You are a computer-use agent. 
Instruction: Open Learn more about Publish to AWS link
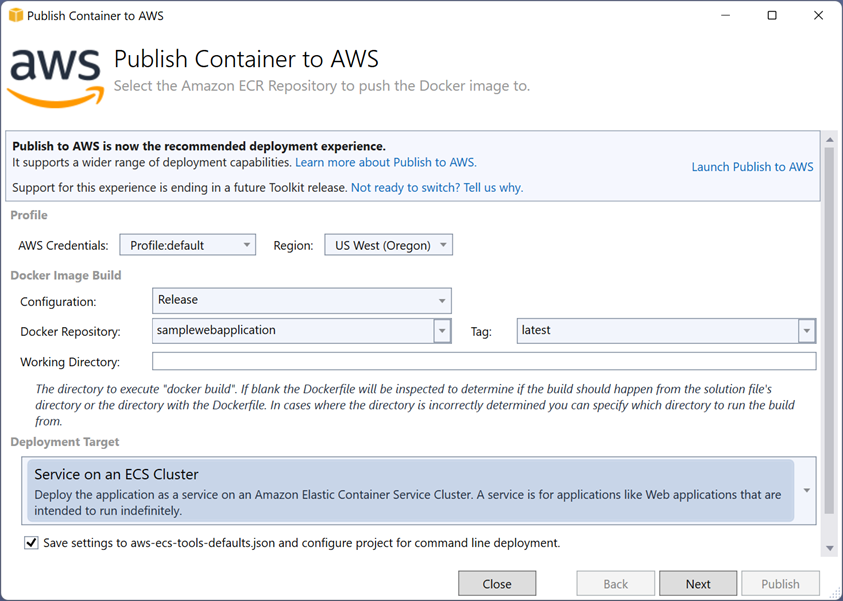click(385, 162)
